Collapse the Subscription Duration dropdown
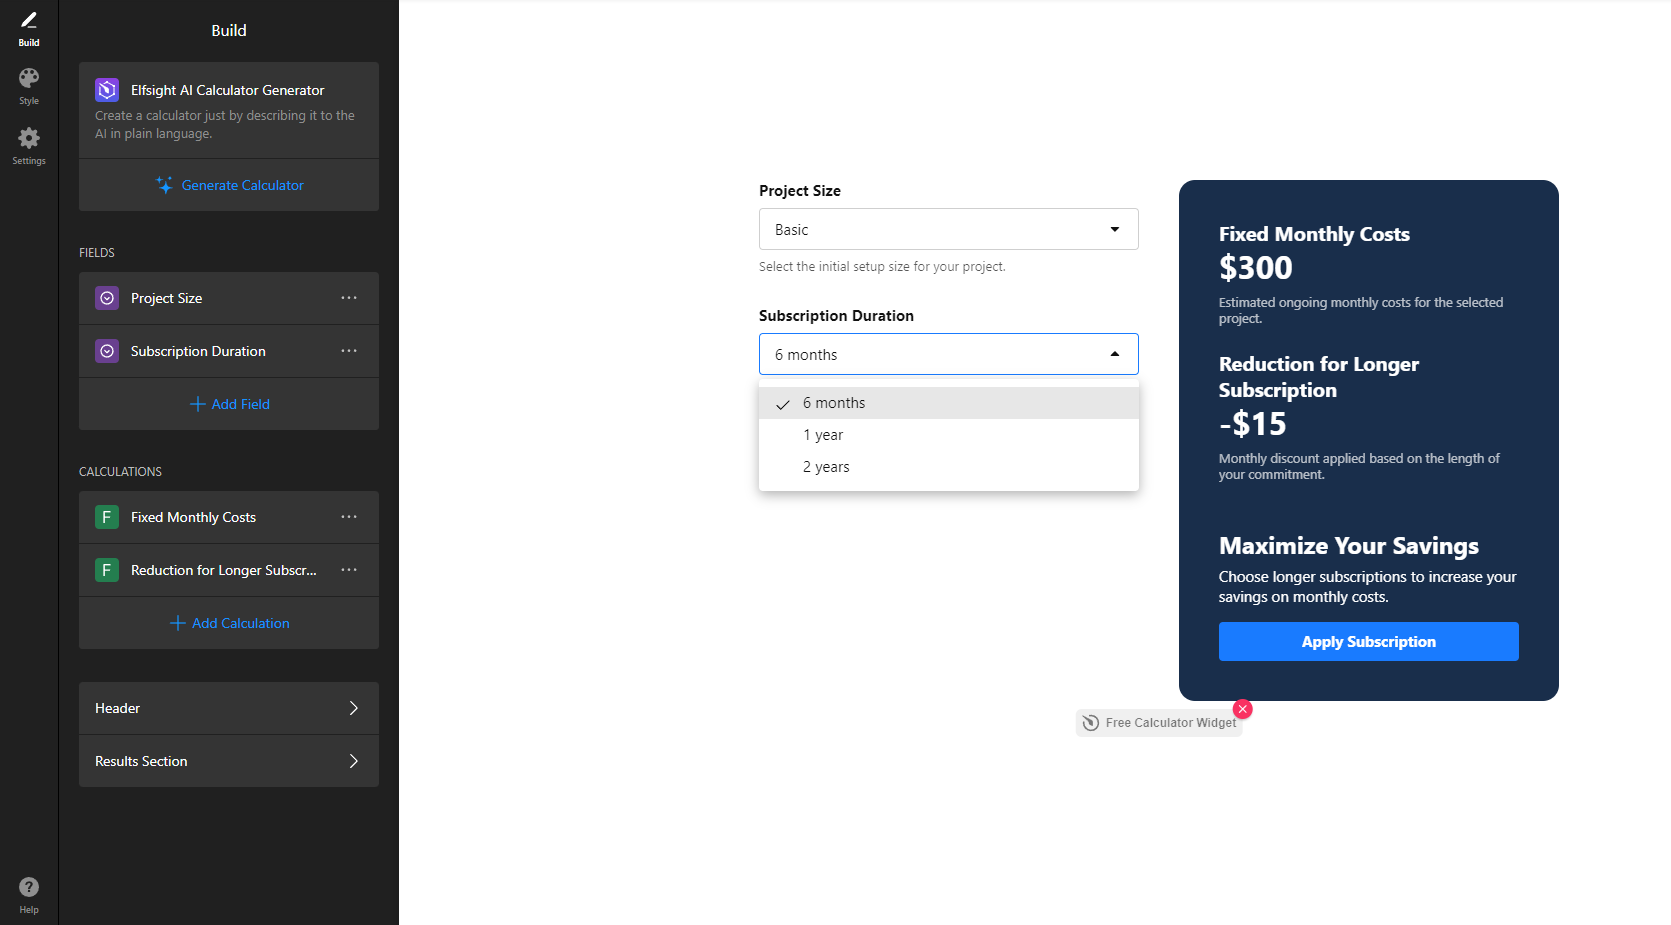1671x925 pixels. click(x=948, y=354)
